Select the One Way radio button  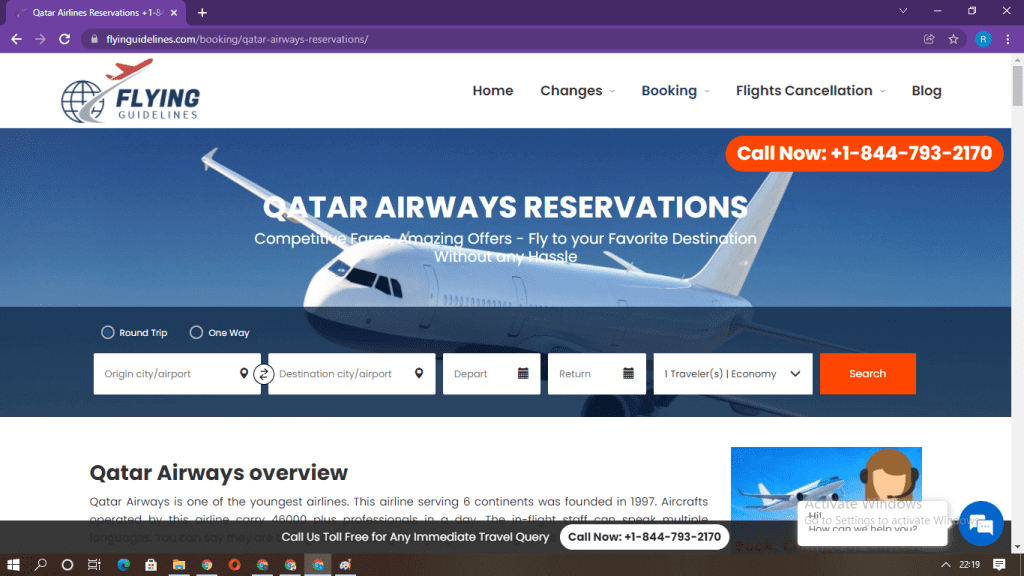pyautogui.click(x=196, y=332)
